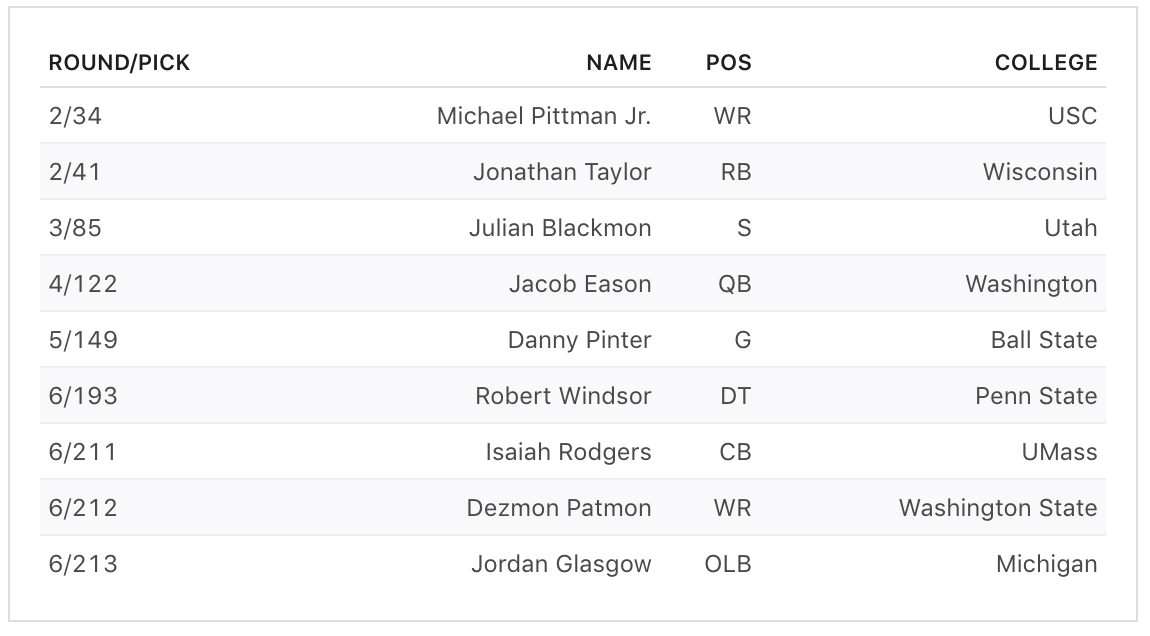Select the Robert Windsor name cell
Image resolution: width=1150 pixels, height=636 pixels.
pyautogui.click(x=563, y=396)
